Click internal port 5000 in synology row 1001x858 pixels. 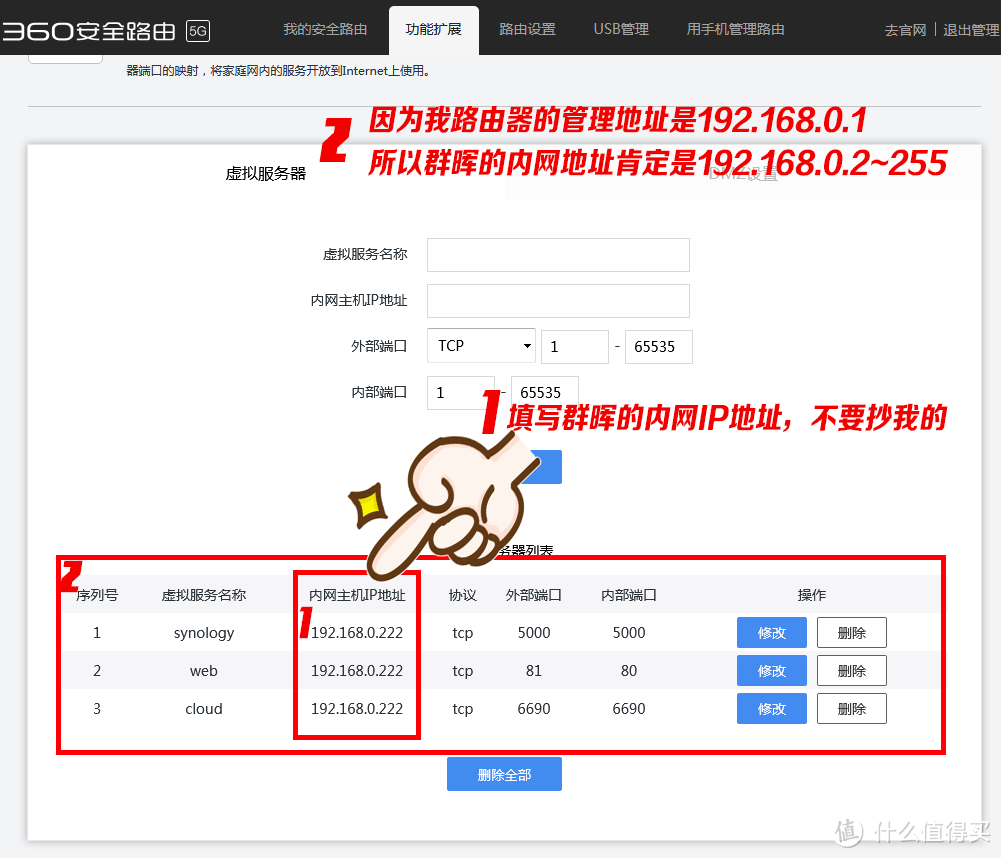(629, 633)
